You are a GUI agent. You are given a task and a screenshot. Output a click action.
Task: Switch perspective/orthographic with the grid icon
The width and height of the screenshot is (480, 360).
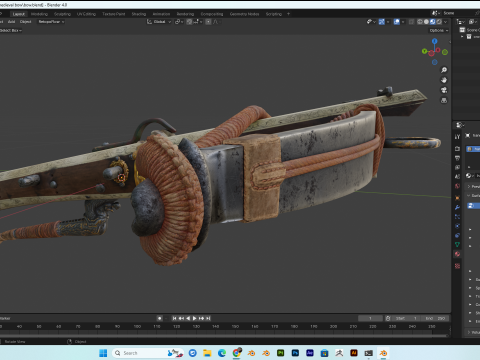pyautogui.click(x=444, y=100)
